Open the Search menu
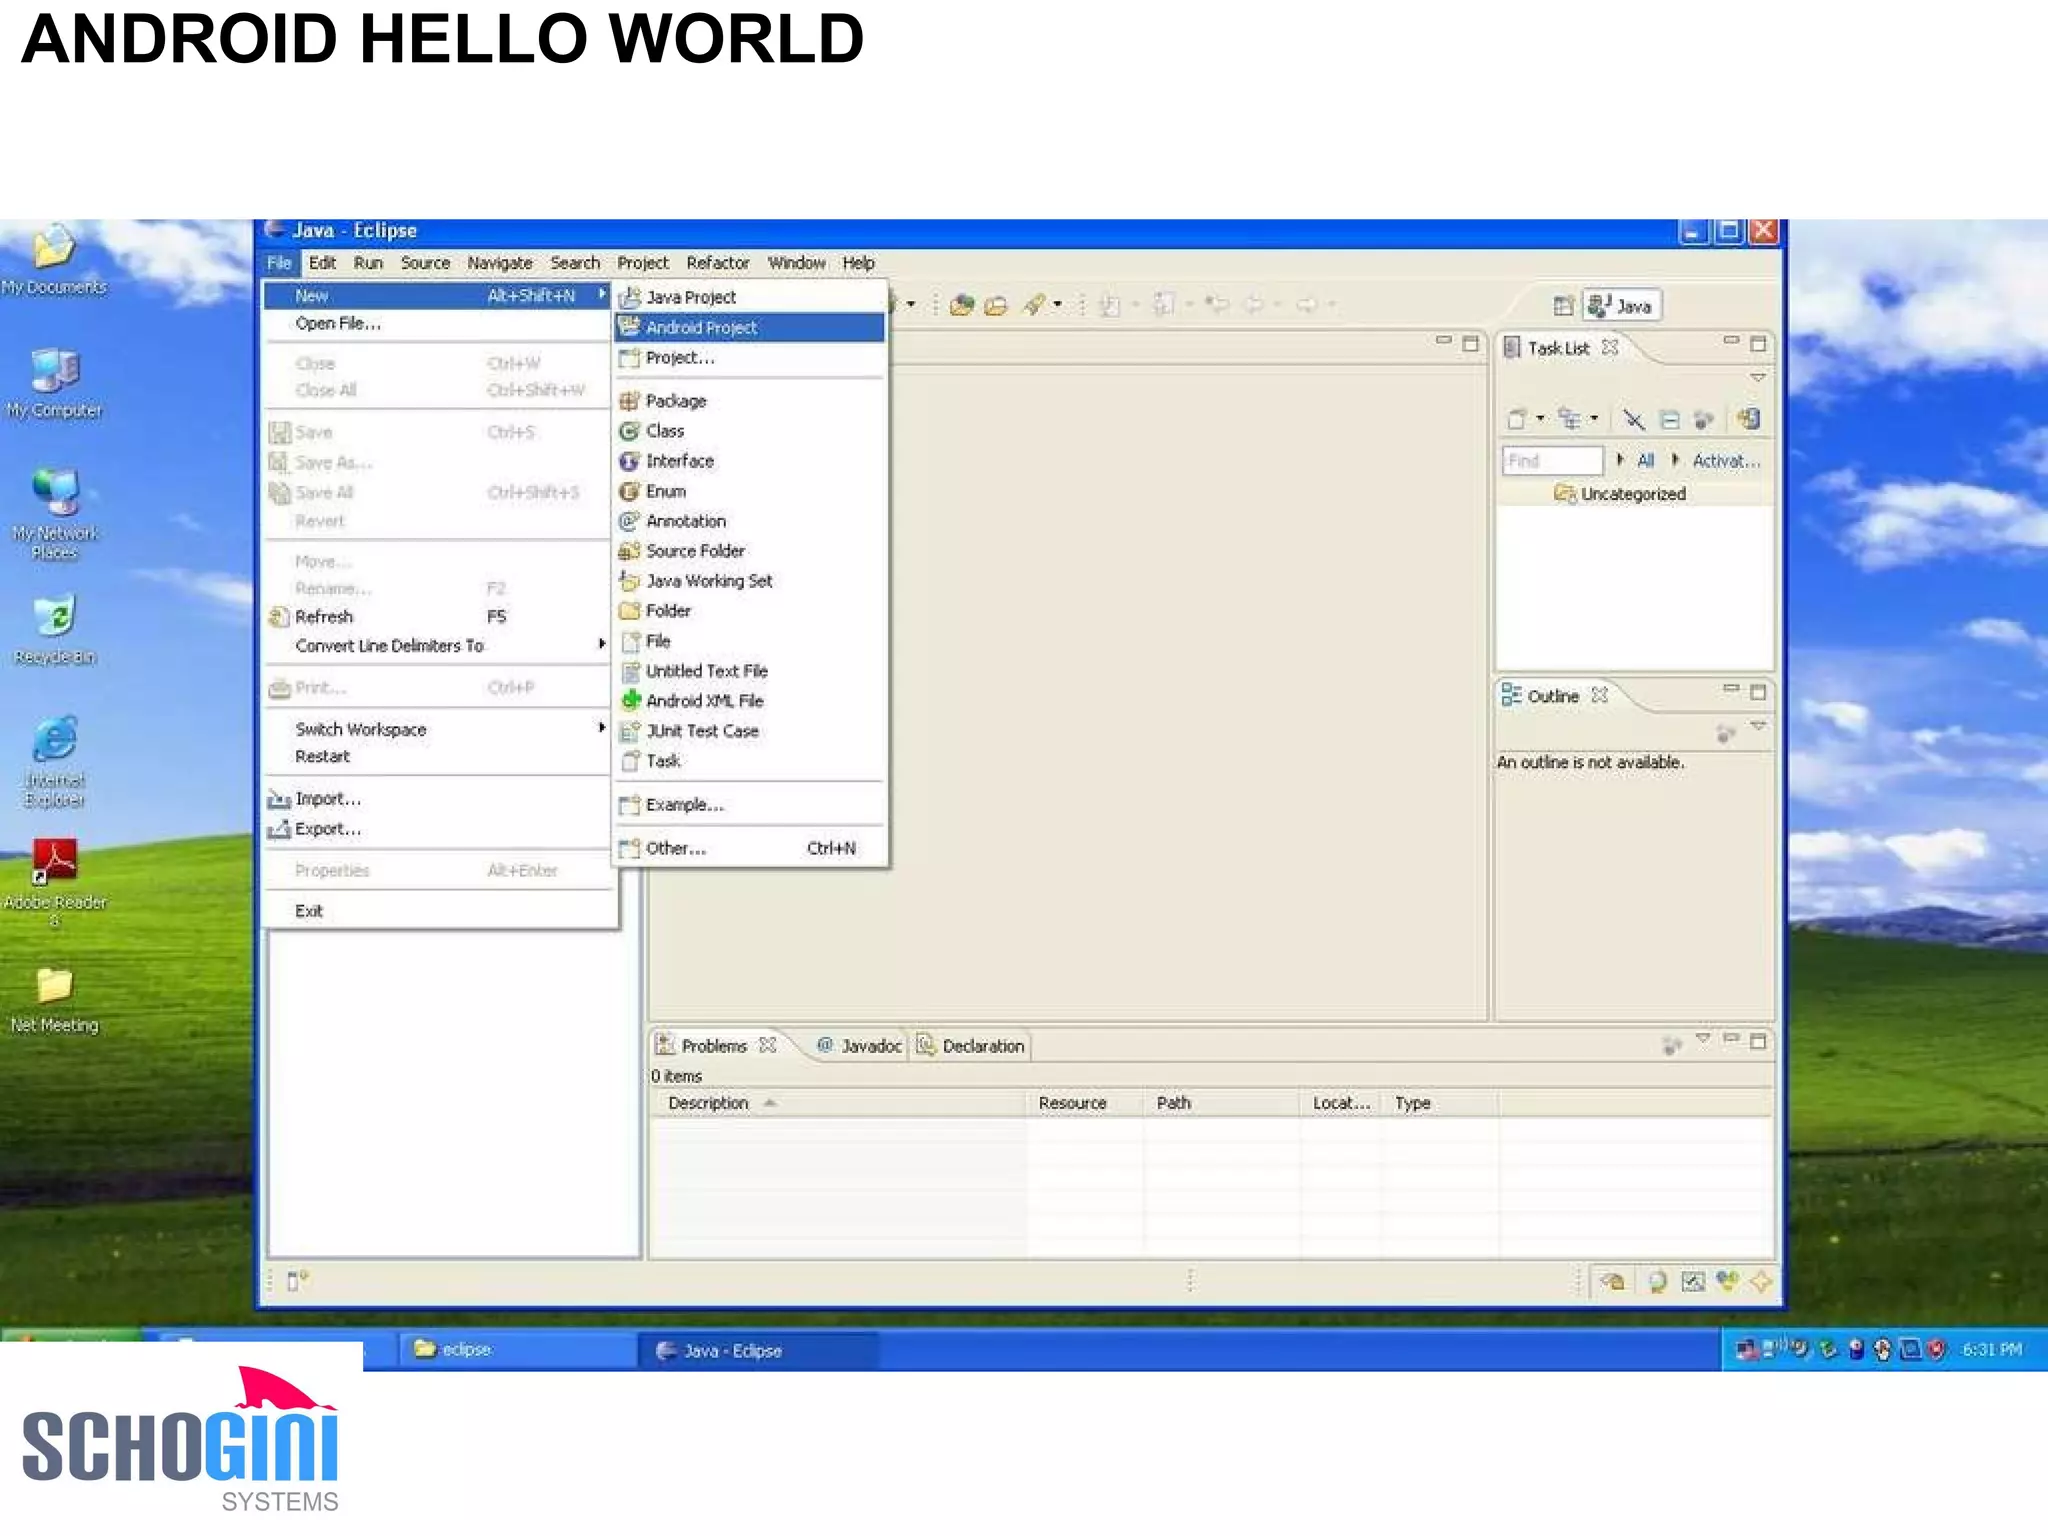 pos(575,263)
